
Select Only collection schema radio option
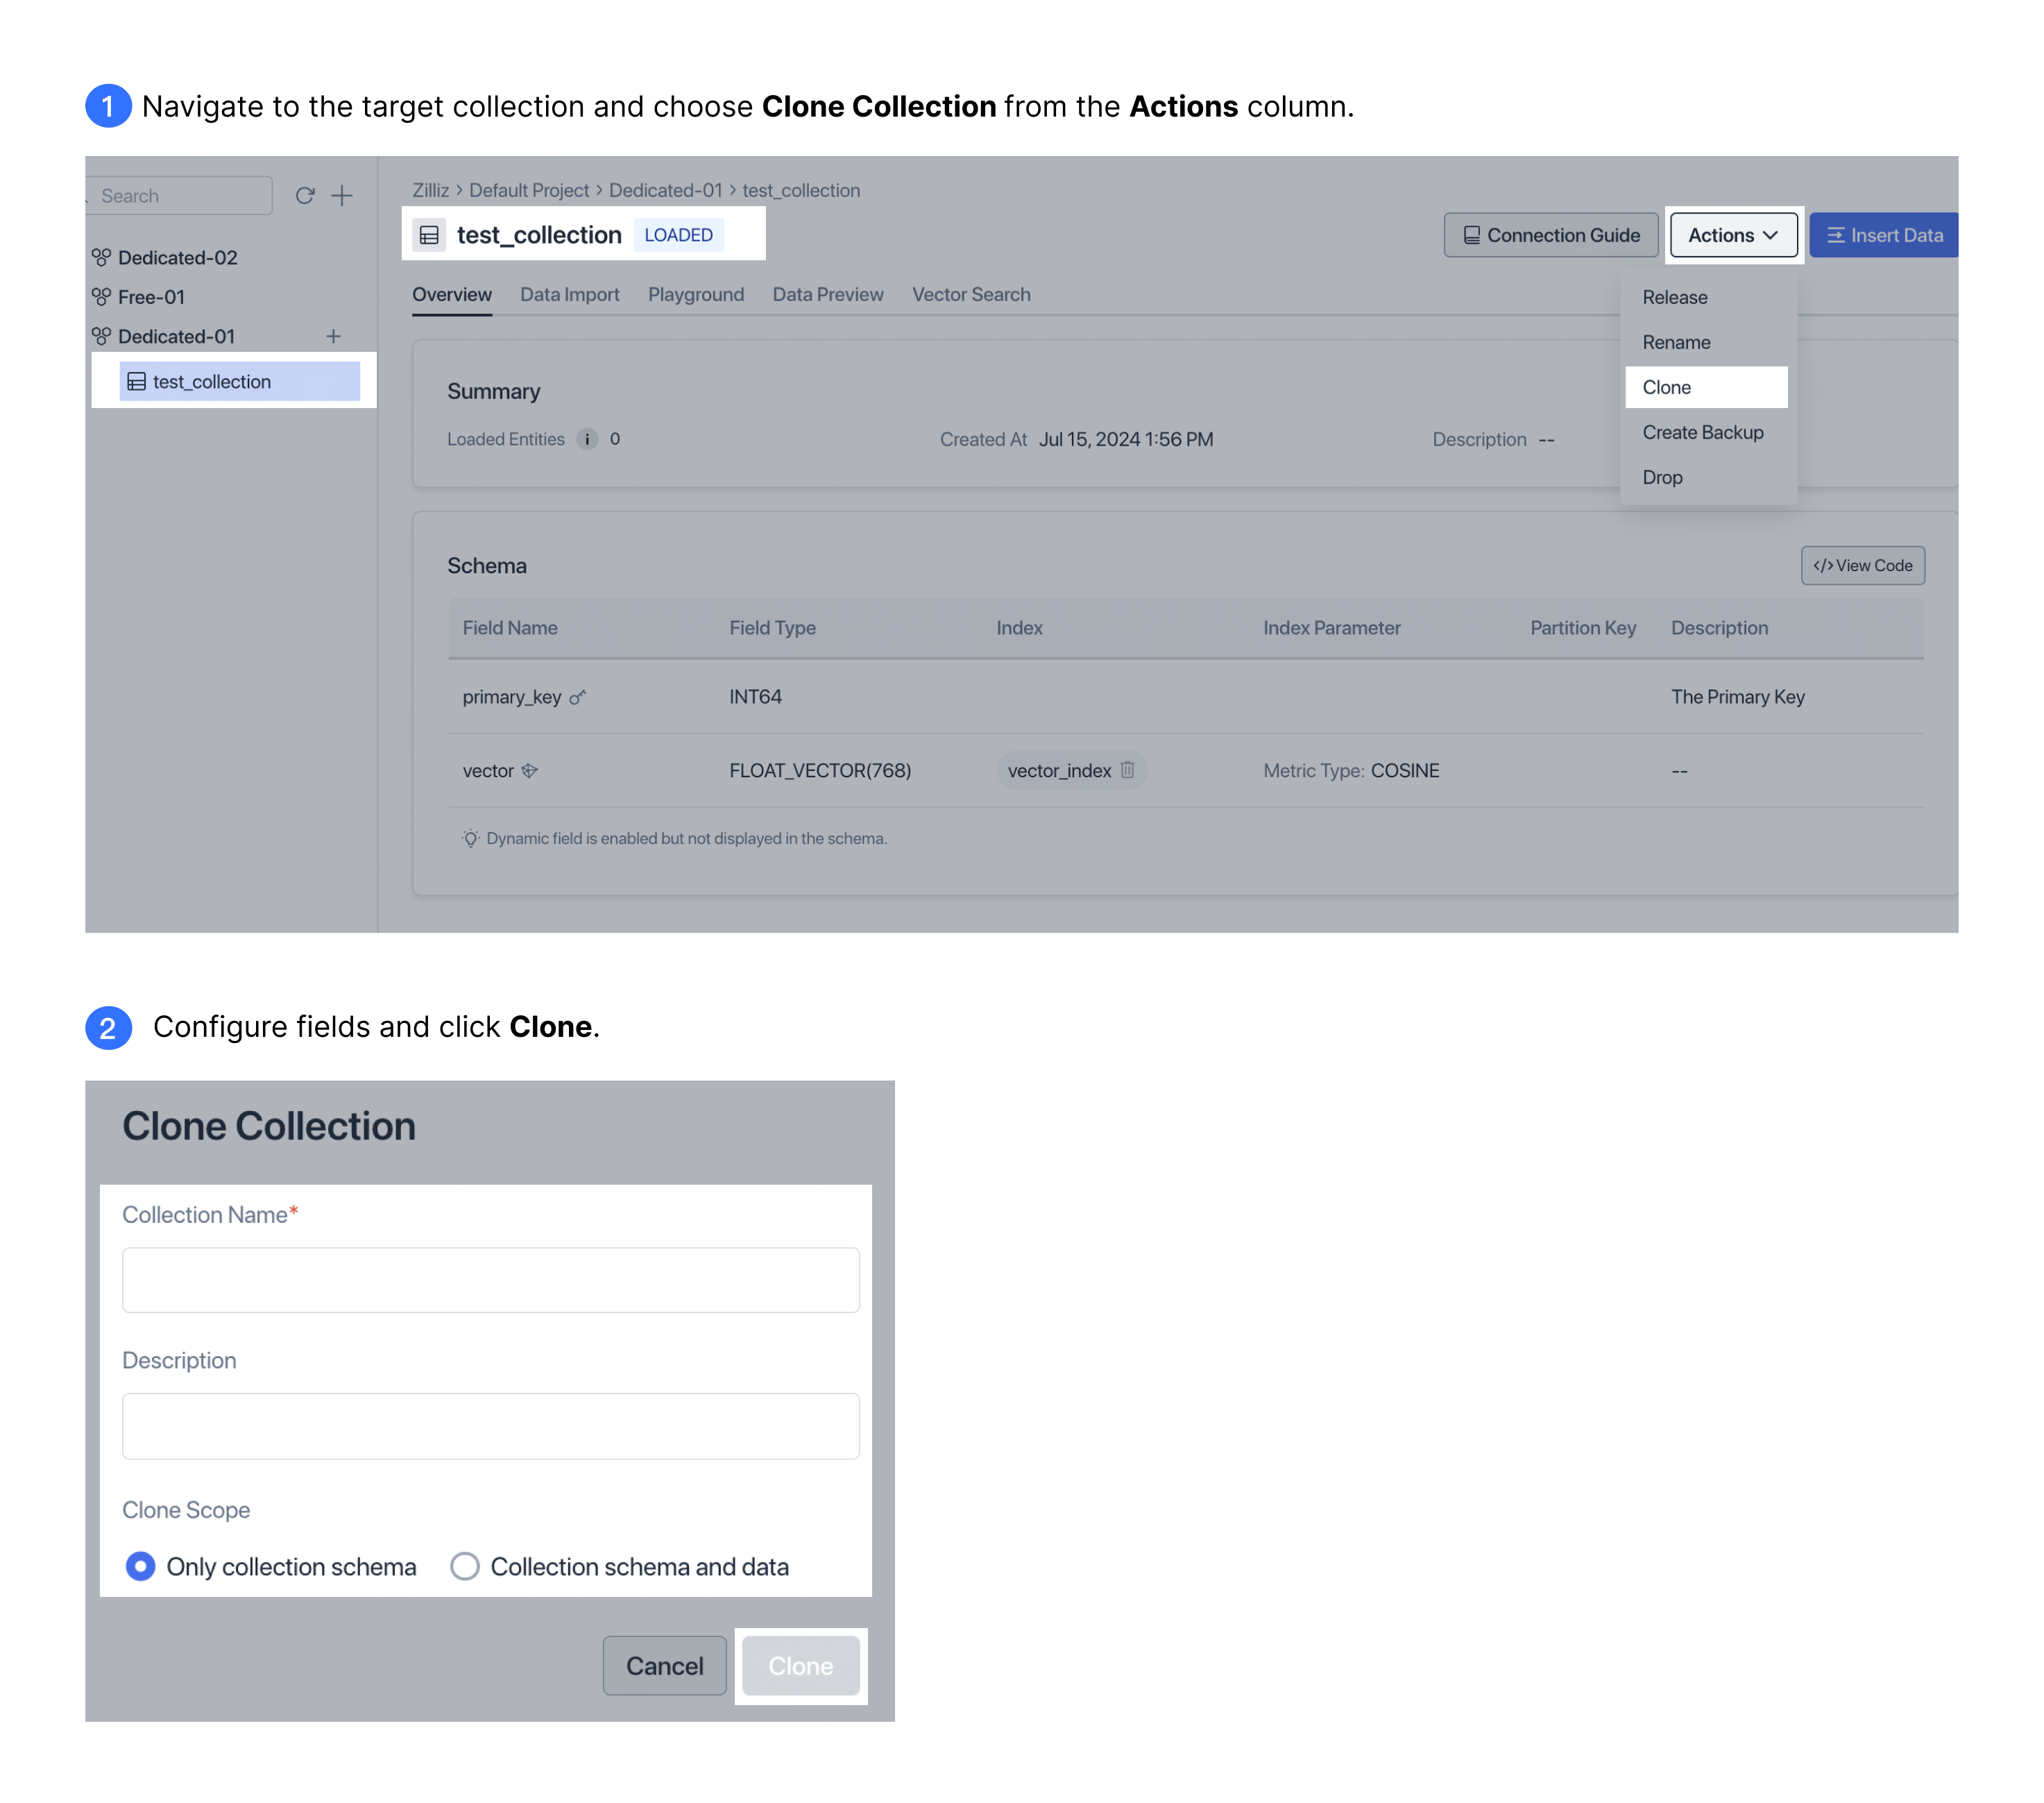click(140, 1566)
